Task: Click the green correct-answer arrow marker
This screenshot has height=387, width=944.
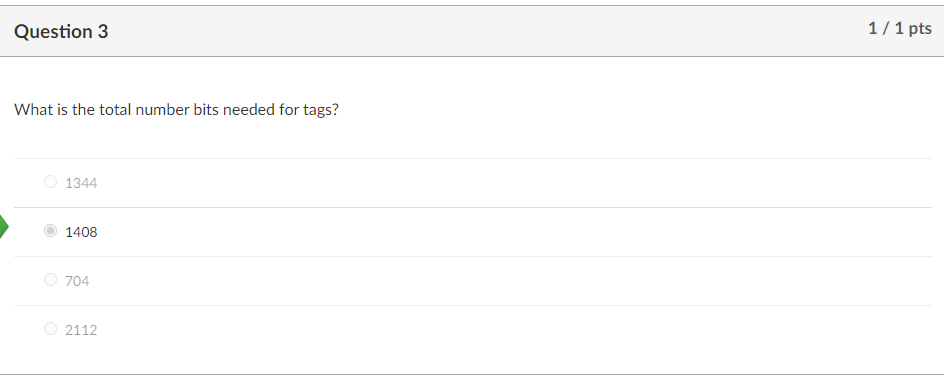Action: click(4, 227)
